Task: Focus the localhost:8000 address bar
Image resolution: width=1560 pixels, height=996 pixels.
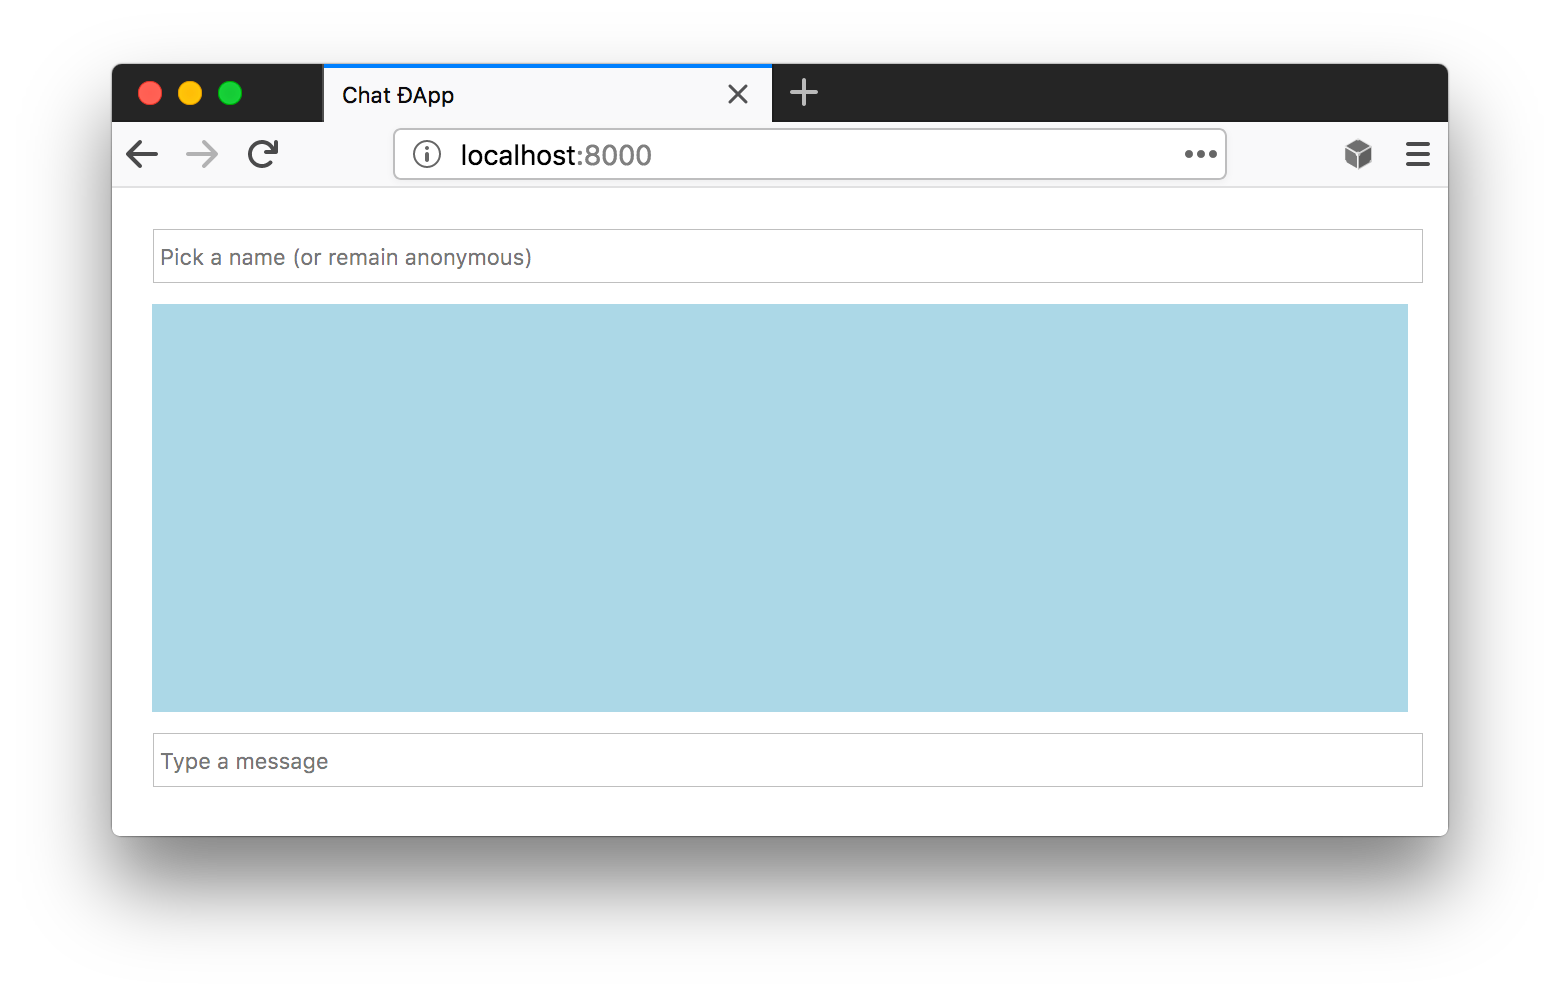Action: click(810, 154)
